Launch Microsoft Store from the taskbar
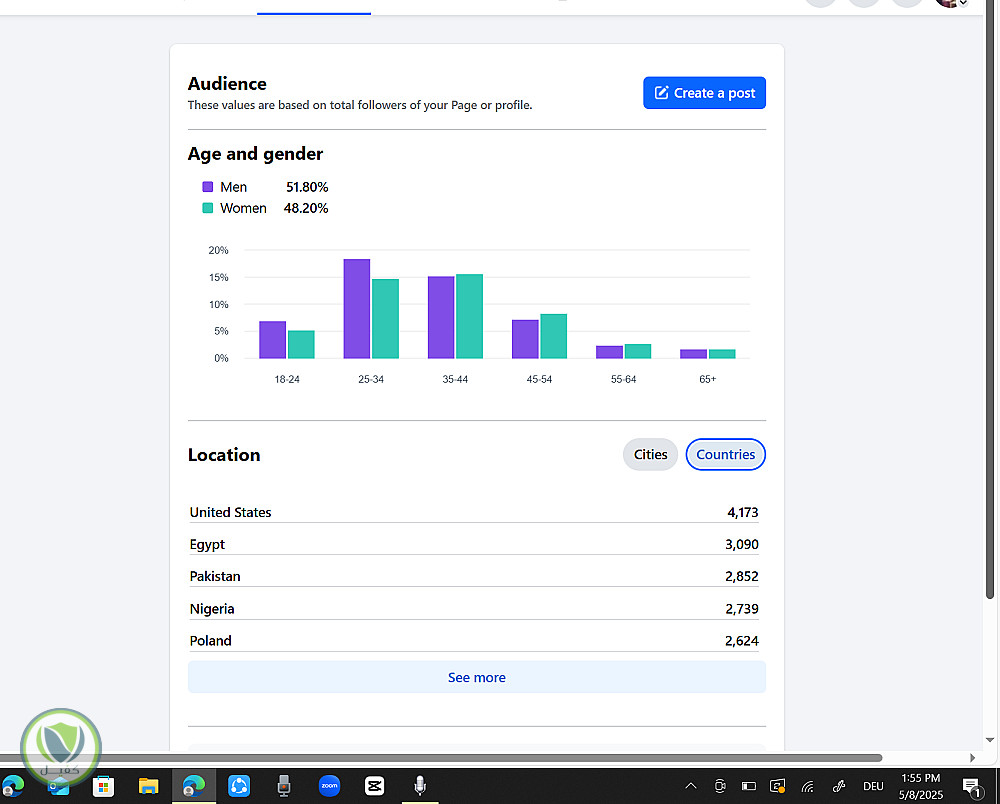The image size is (1000, 804). [103, 786]
